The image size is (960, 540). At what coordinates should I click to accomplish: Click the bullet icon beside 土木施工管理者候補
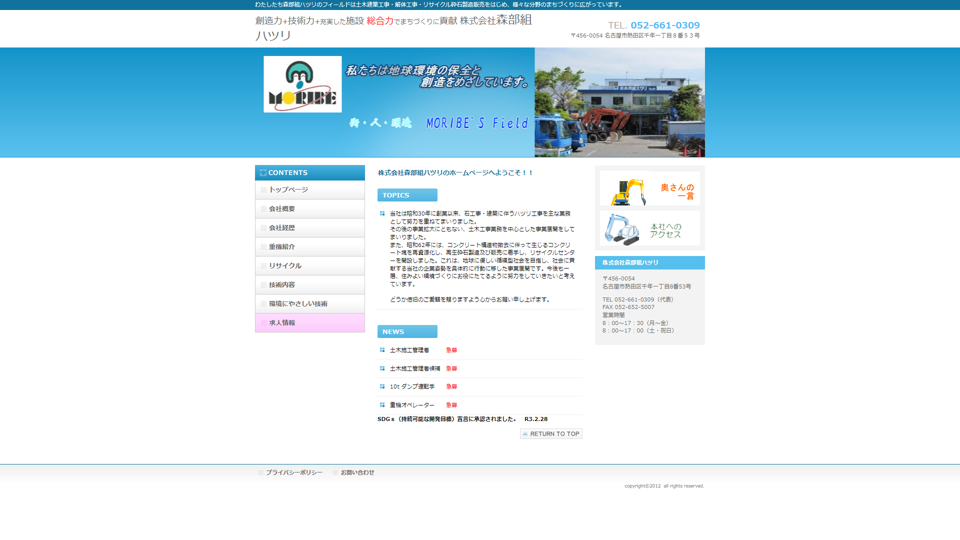click(382, 368)
